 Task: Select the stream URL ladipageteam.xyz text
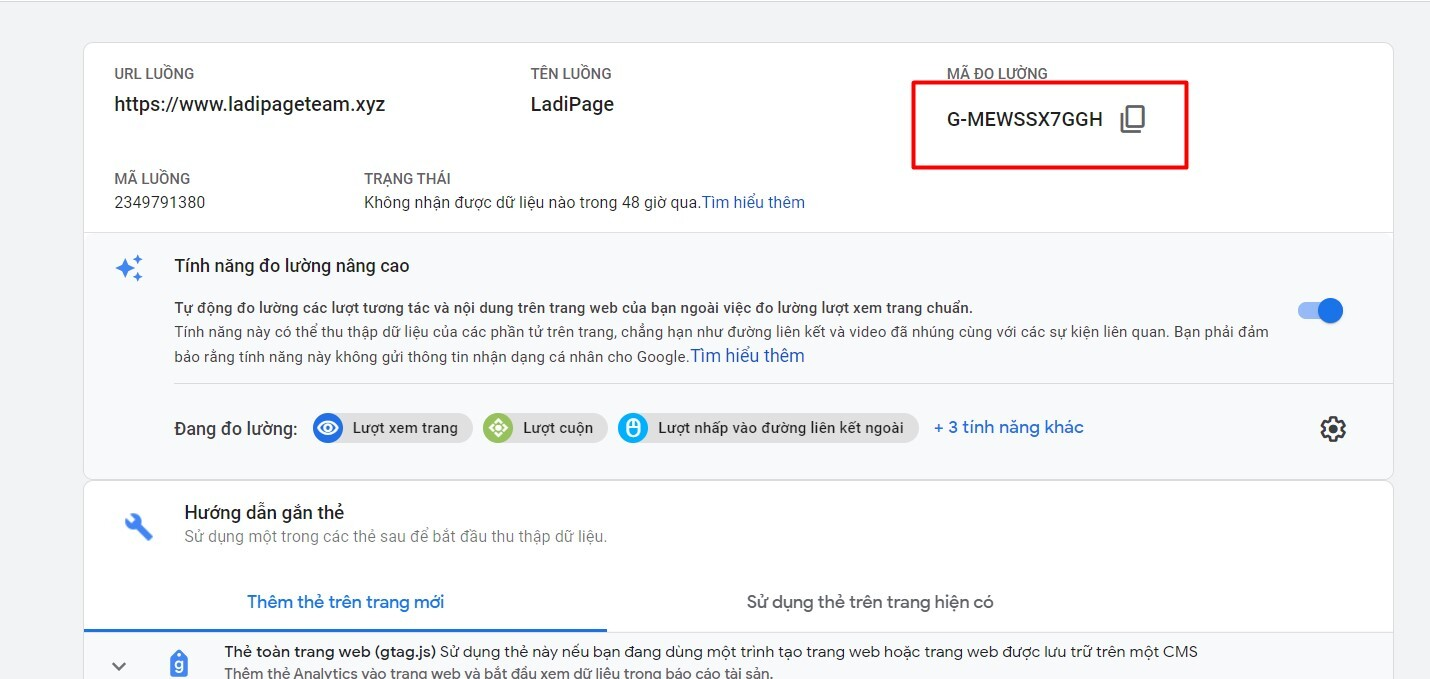tap(249, 104)
